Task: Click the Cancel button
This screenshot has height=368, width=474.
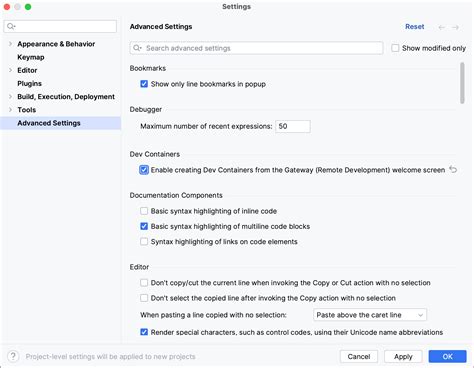Action: (x=359, y=356)
